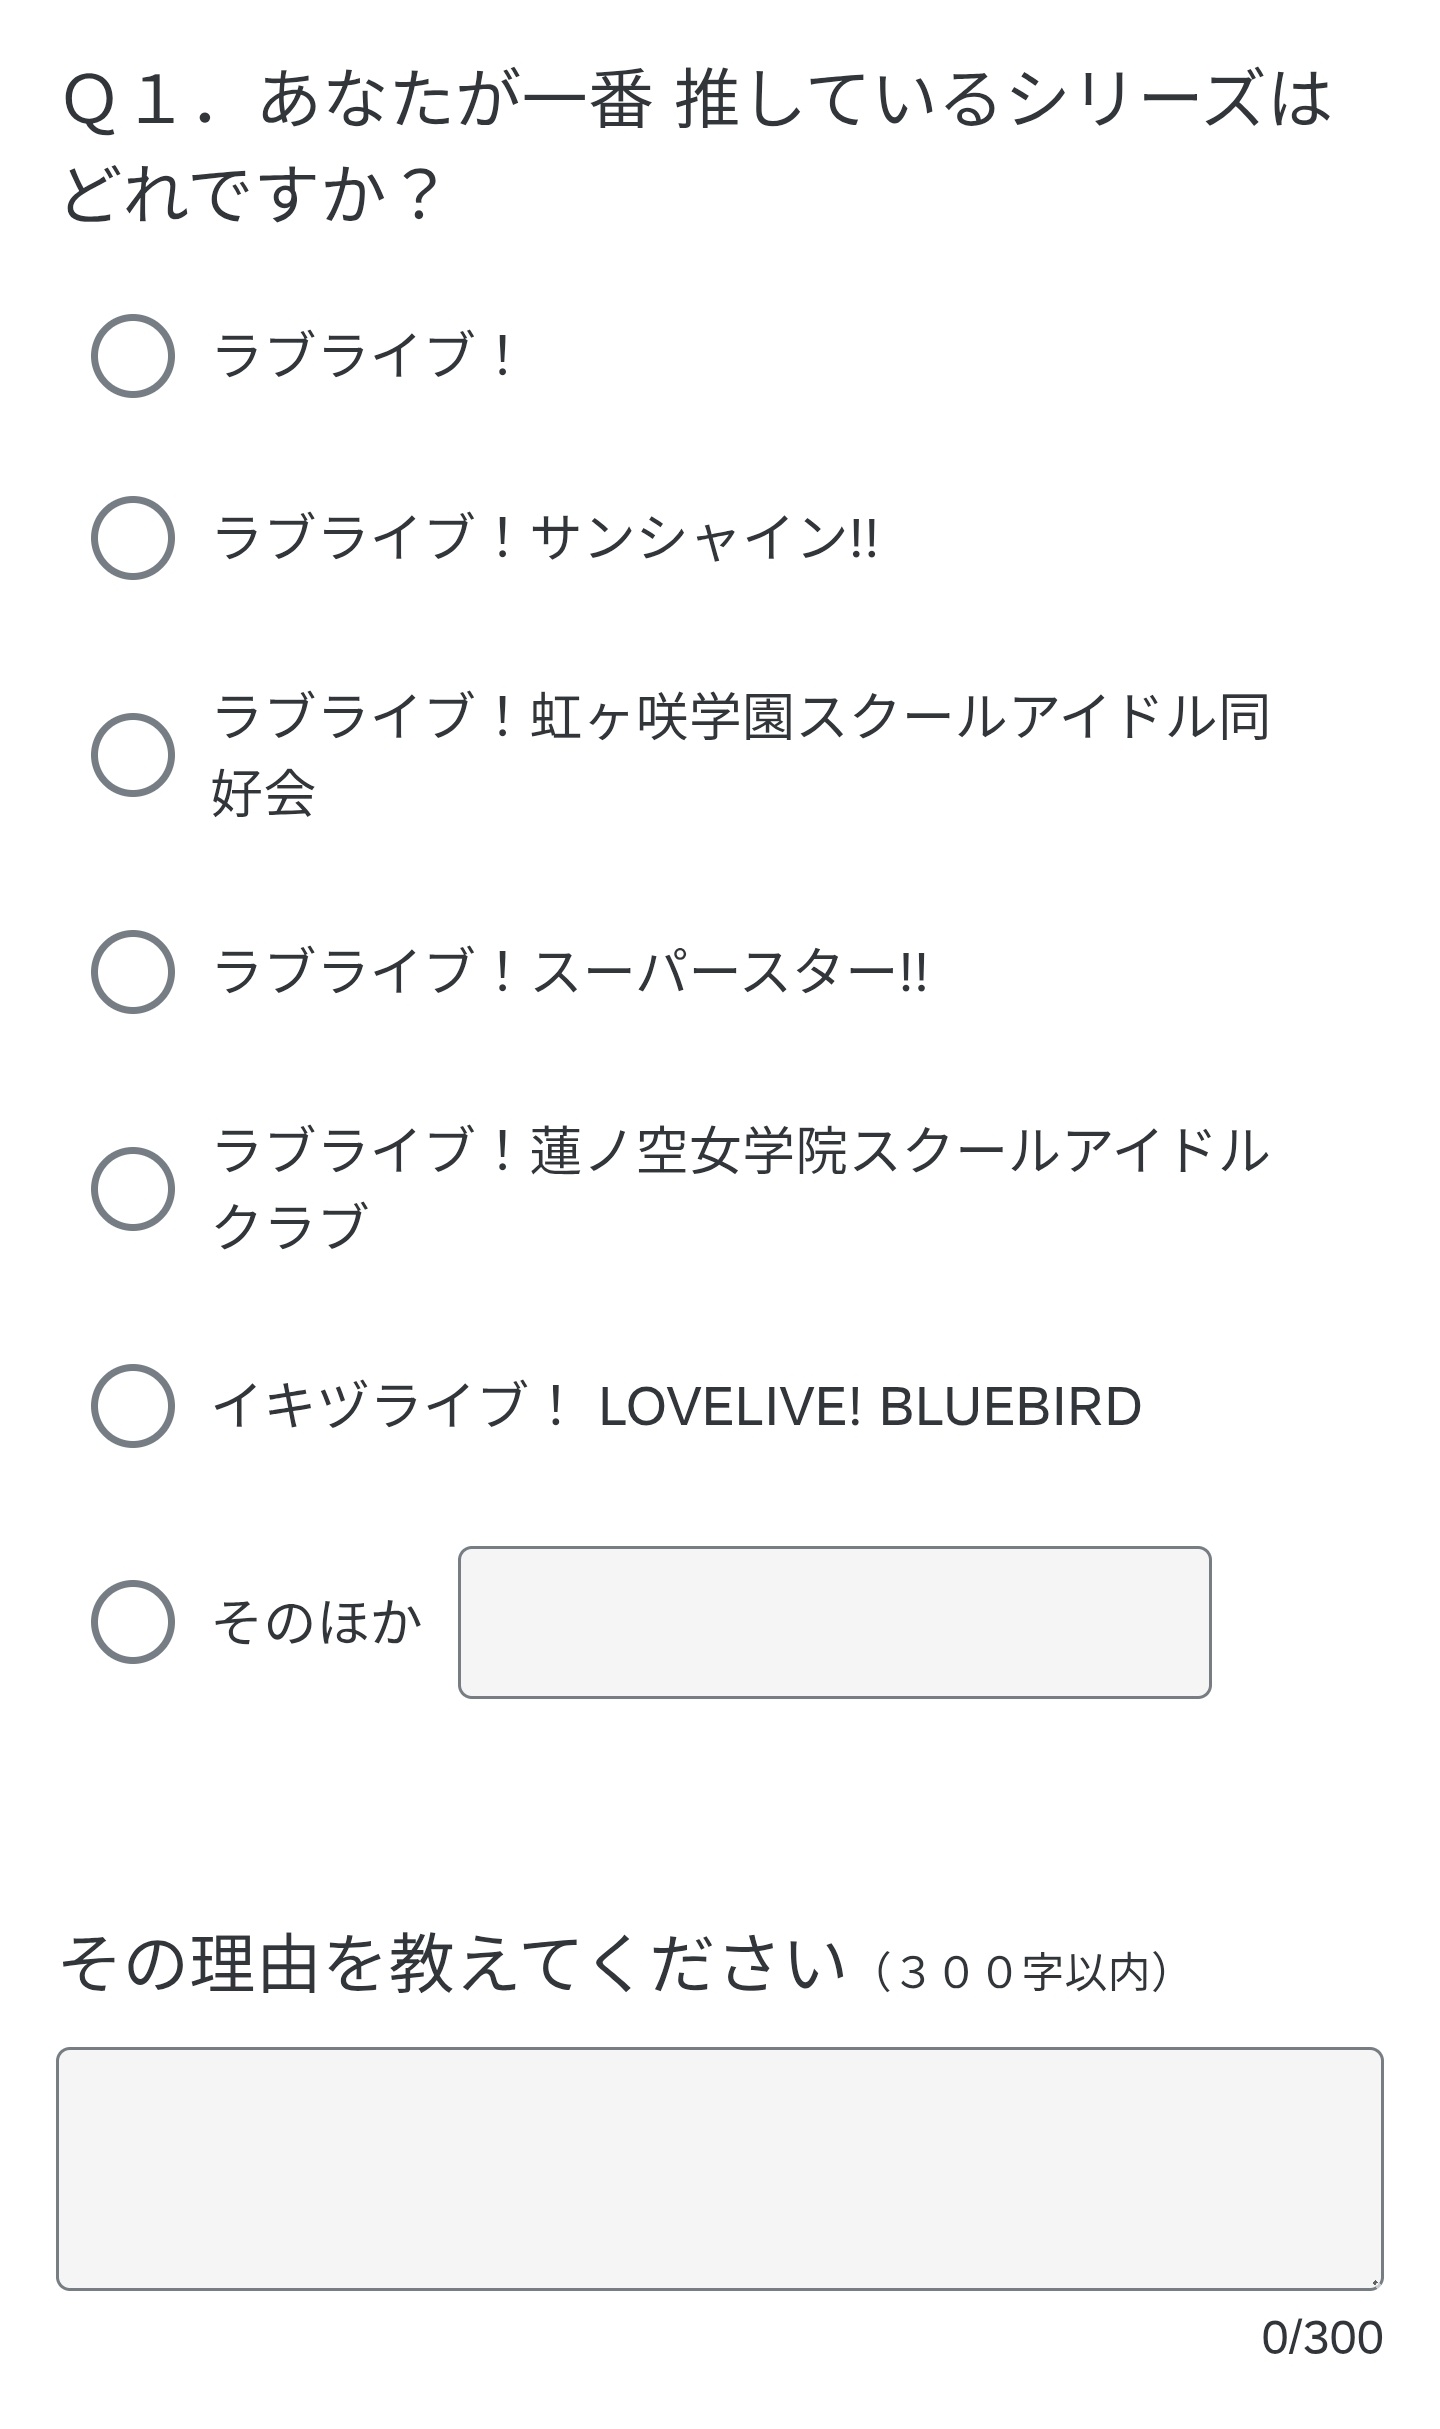Click the ラブライブ！サンシャイン!! label text

pos(546,538)
